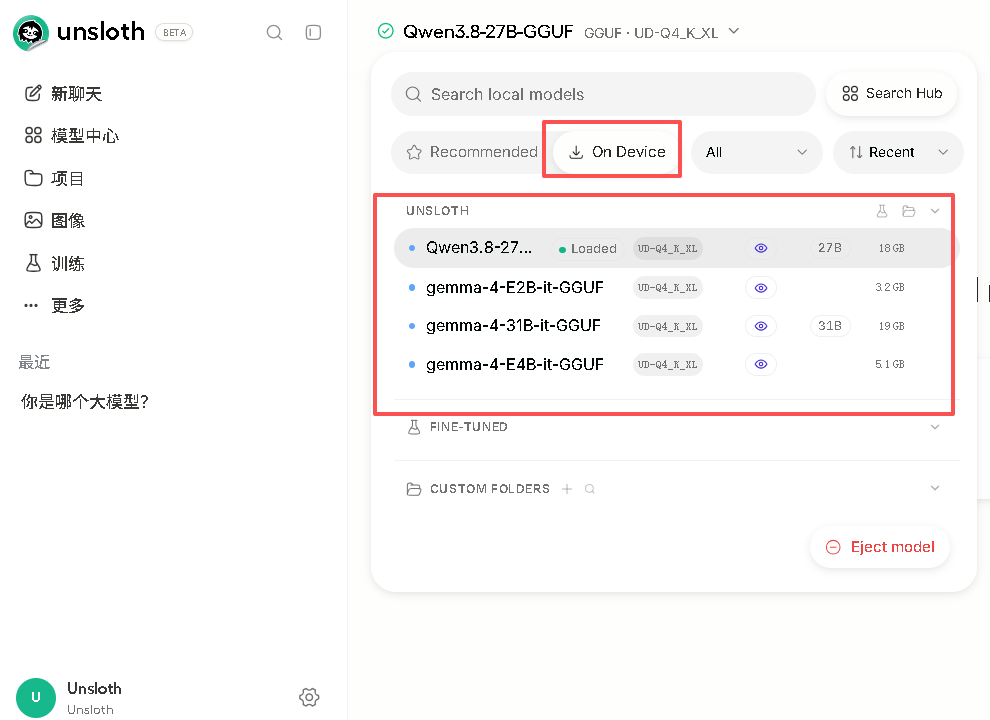Click the Qwen3.8-27B-GGUF header title
The width and height of the screenshot is (990, 720).
488,32
